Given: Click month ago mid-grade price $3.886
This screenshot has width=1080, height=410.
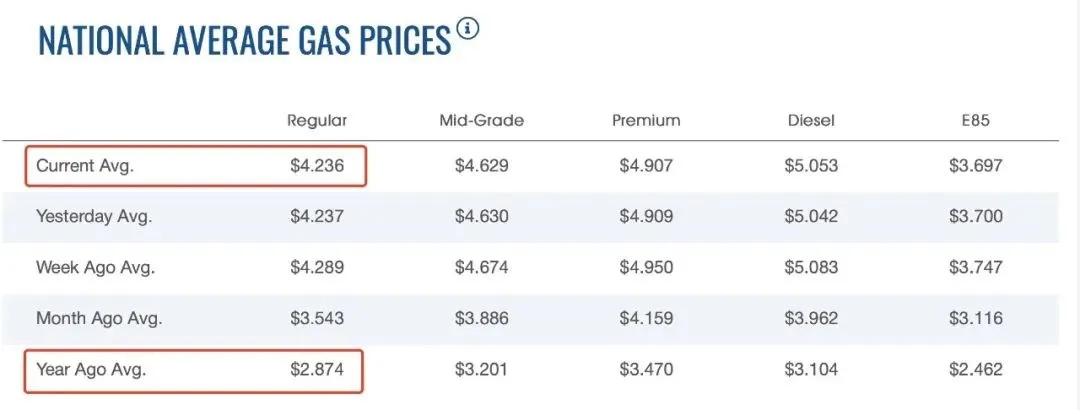Looking at the screenshot, I should pyautogui.click(x=481, y=319).
